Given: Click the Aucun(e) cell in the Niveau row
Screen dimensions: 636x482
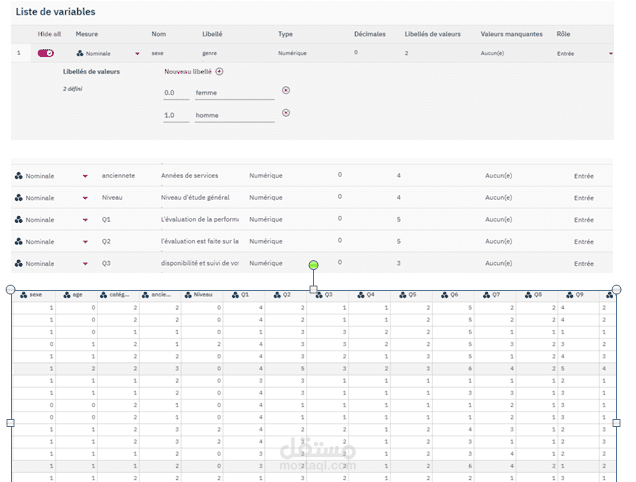Looking at the screenshot, I should pyautogui.click(x=498, y=198).
